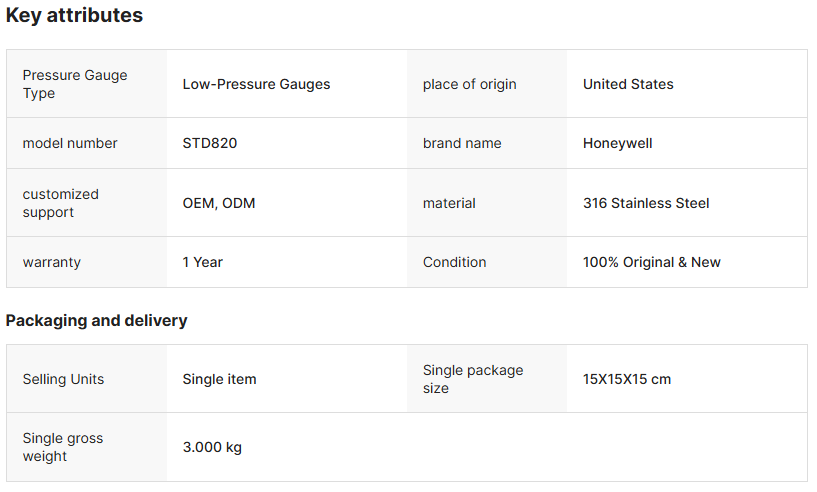Click the 1 Year warranty value
The width and height of the screenshot is (817, 492).
click(202, 262)
